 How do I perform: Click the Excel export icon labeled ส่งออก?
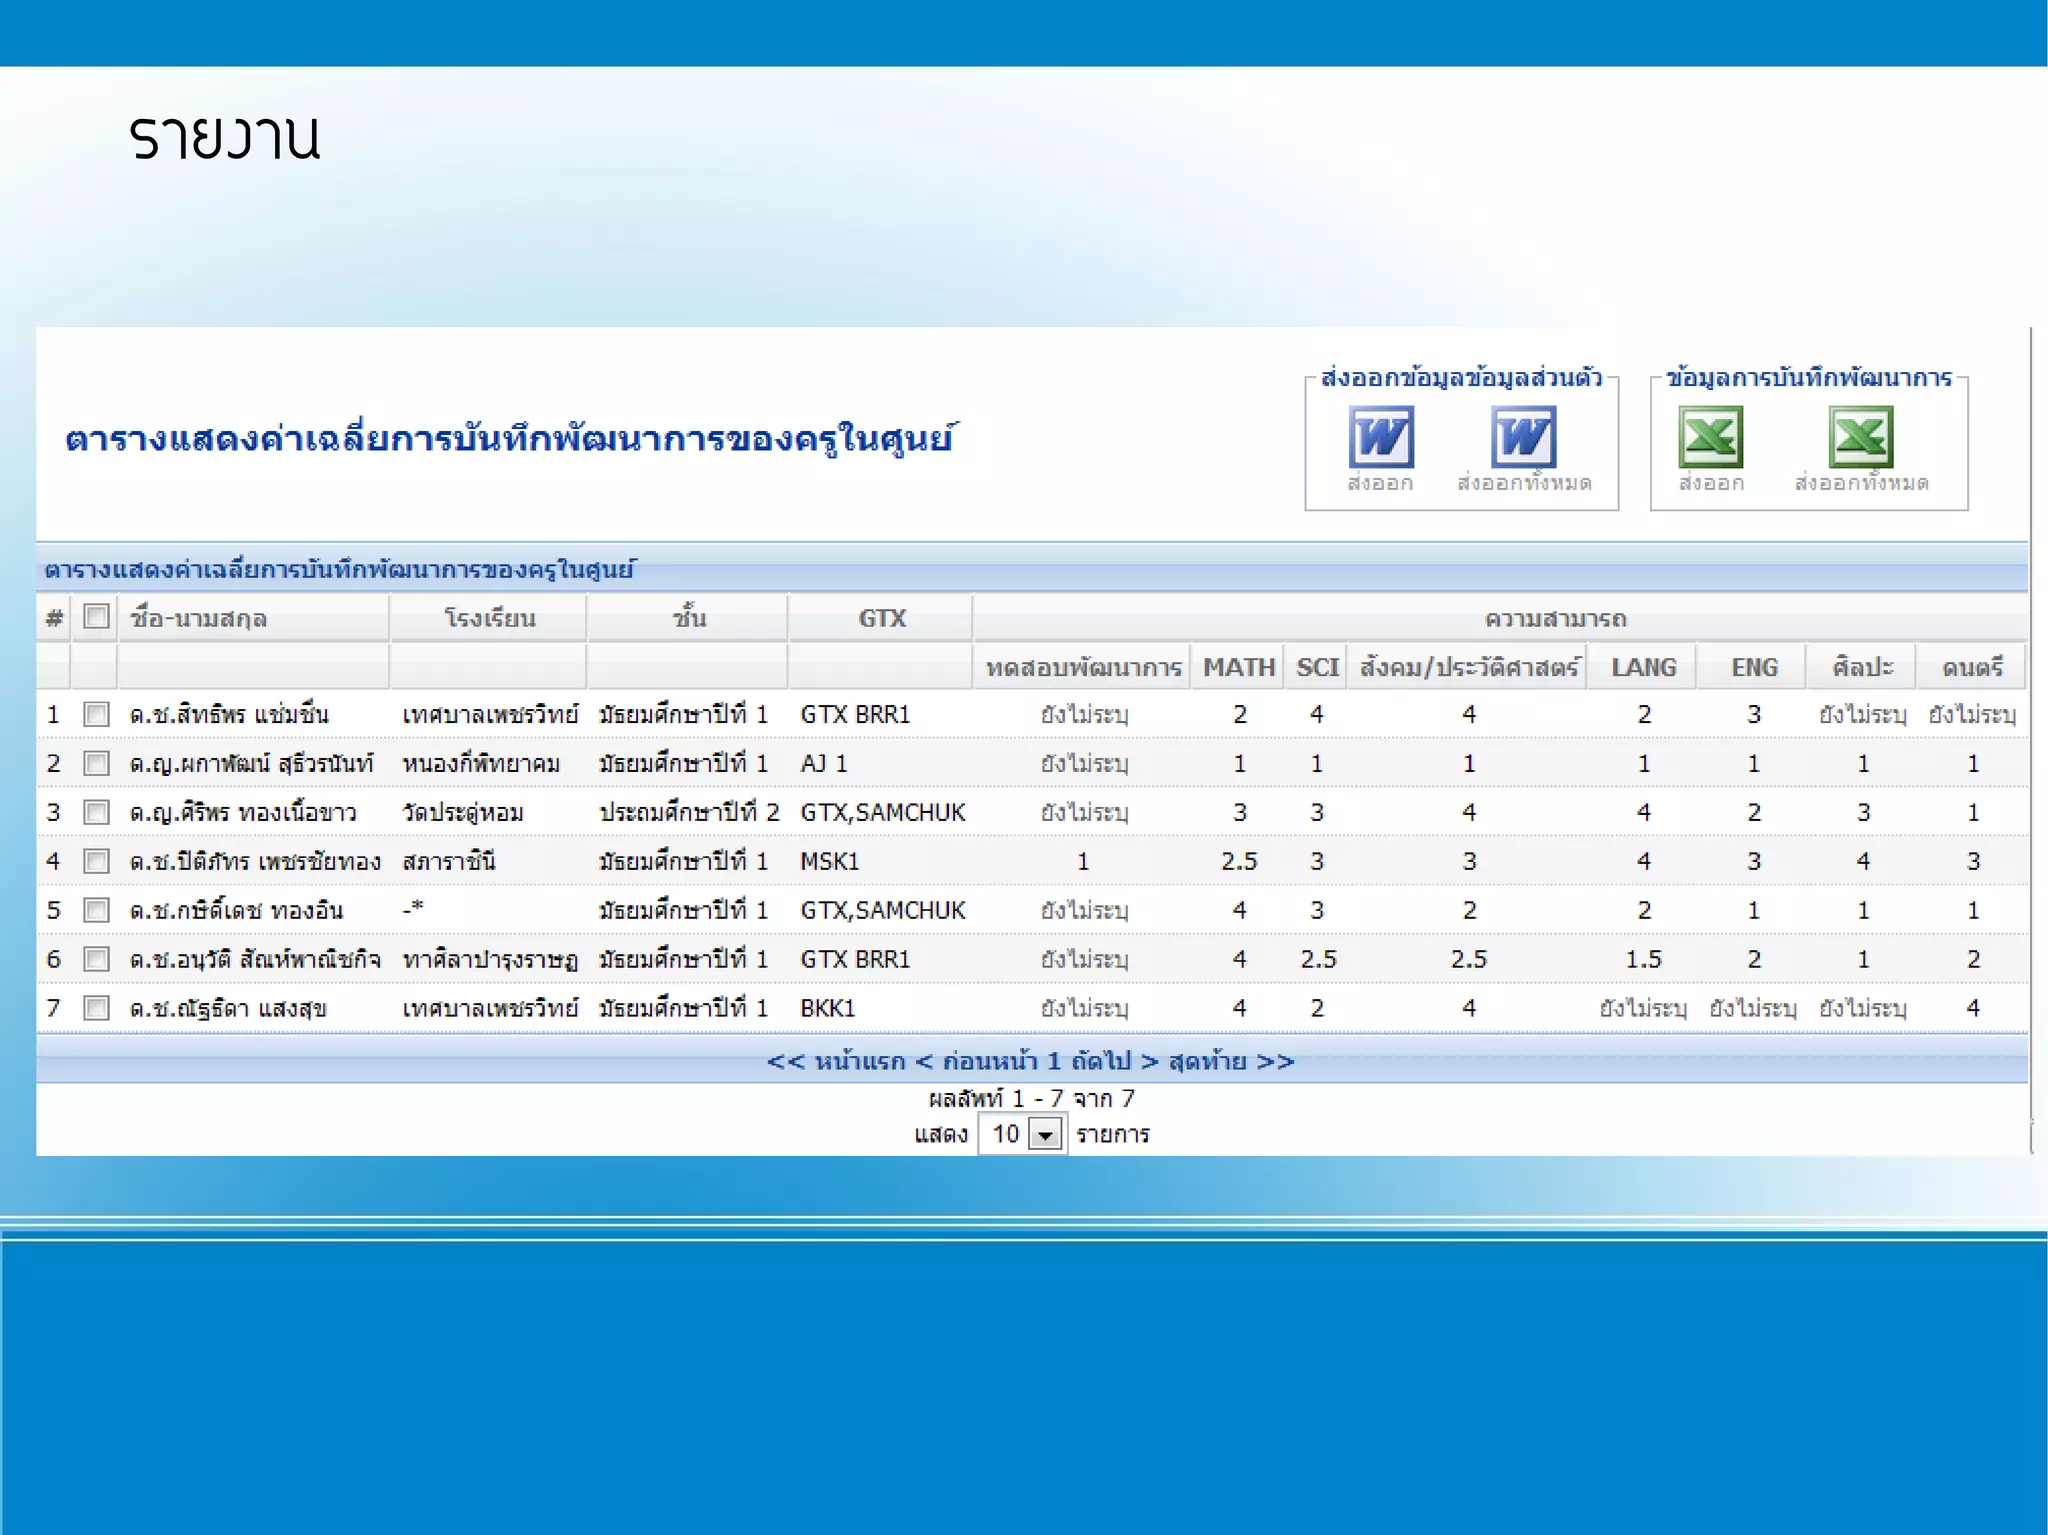point(1711,437)
